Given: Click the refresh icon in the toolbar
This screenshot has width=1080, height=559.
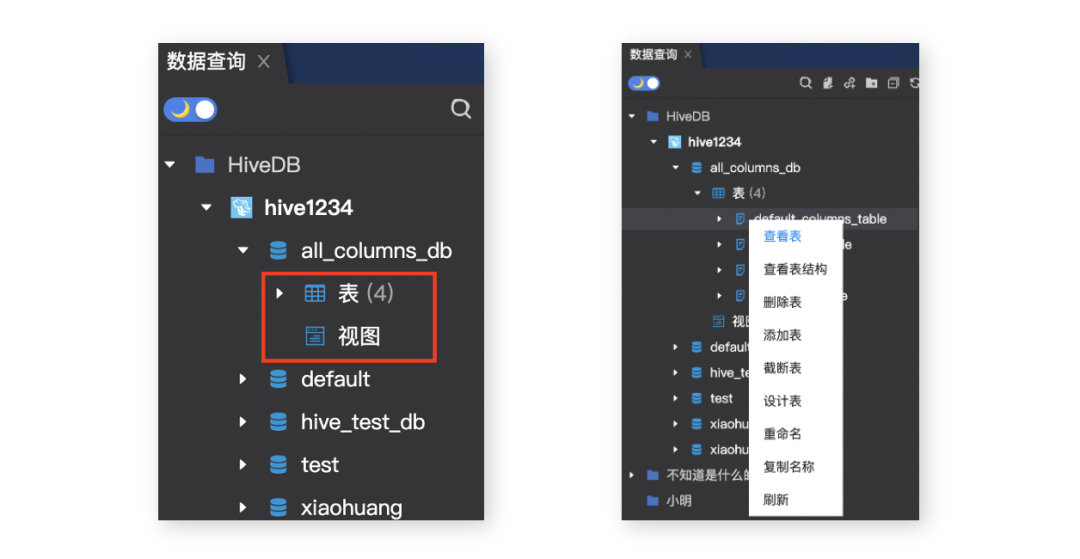Looking at the screenshot, I should 914,83.
